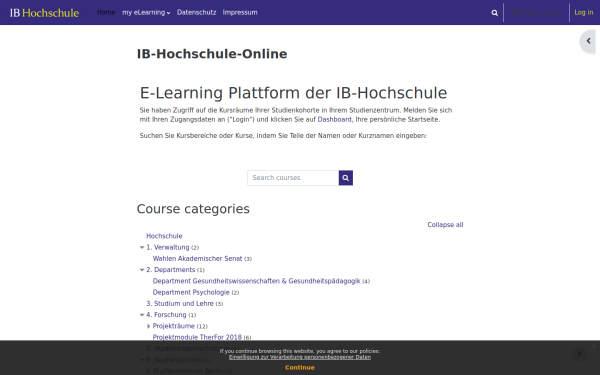The image size is (600, 375).
Task: Follow the Dashboard link in intro text
Action: tap(334, 119)
